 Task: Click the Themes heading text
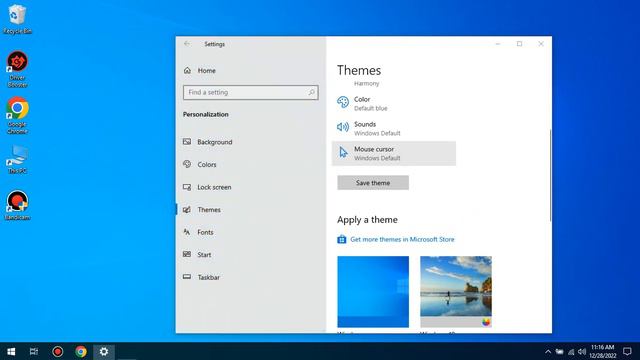(x=359, y=70)
